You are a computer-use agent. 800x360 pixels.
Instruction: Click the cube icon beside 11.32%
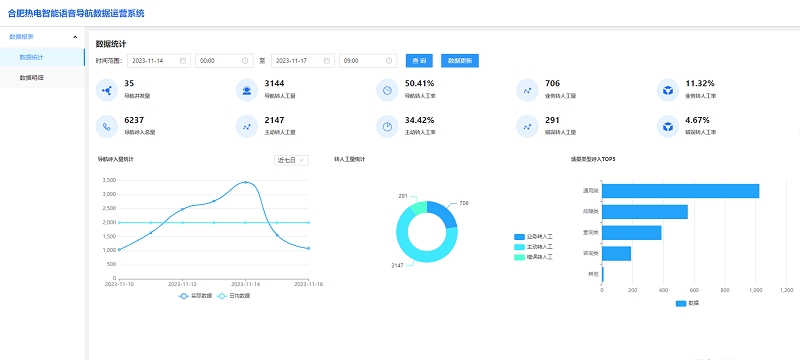pos(668,91)
